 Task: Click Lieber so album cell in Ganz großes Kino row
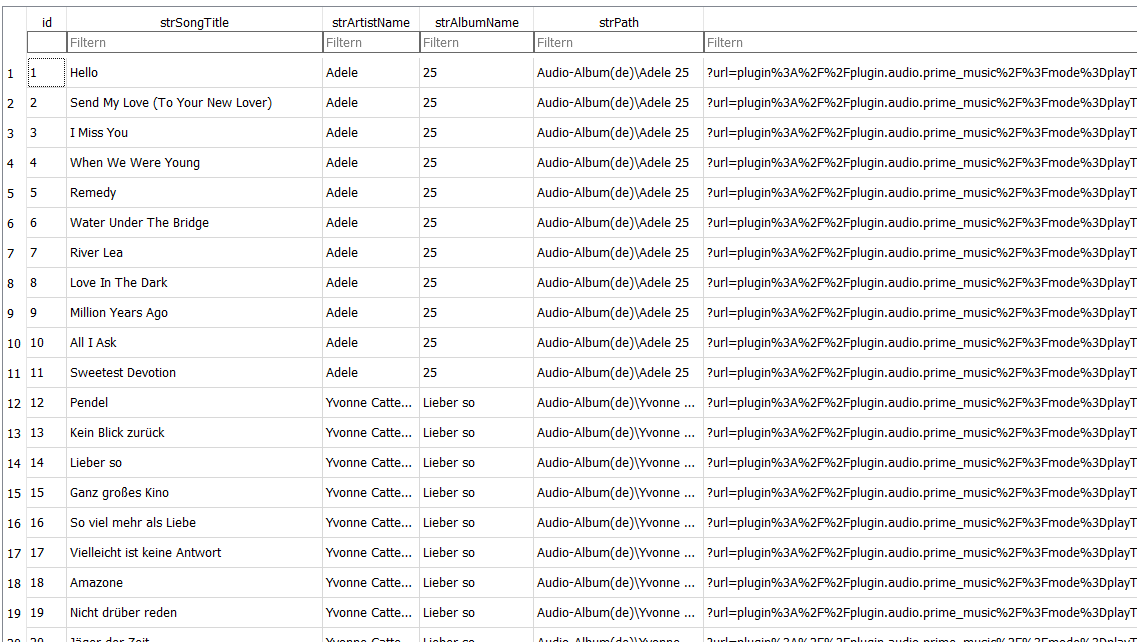coord(476,493)
